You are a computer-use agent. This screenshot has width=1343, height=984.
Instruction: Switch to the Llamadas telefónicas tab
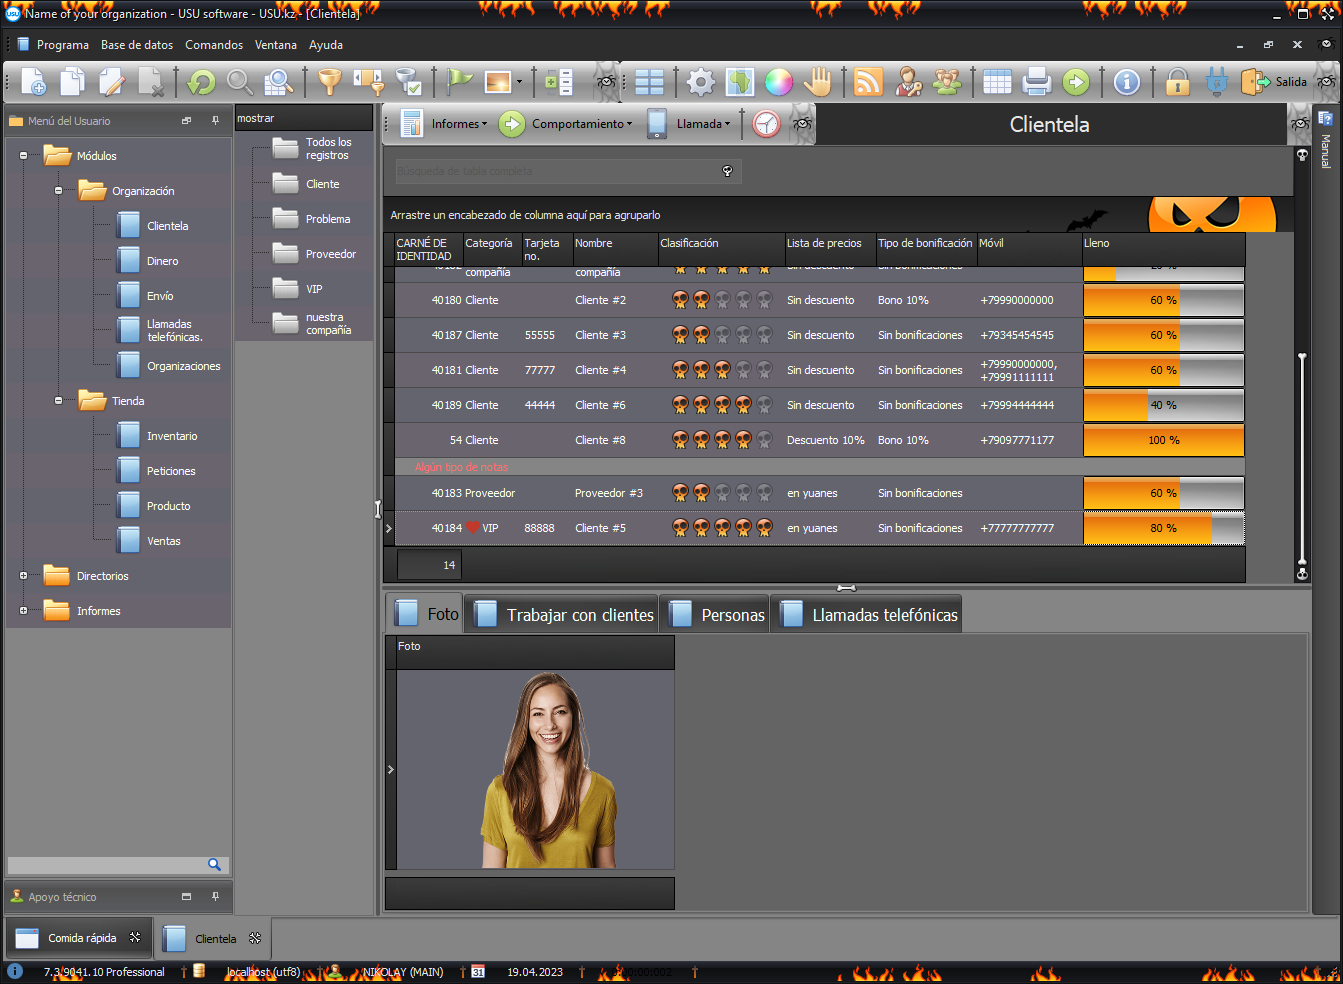point(868,614)
